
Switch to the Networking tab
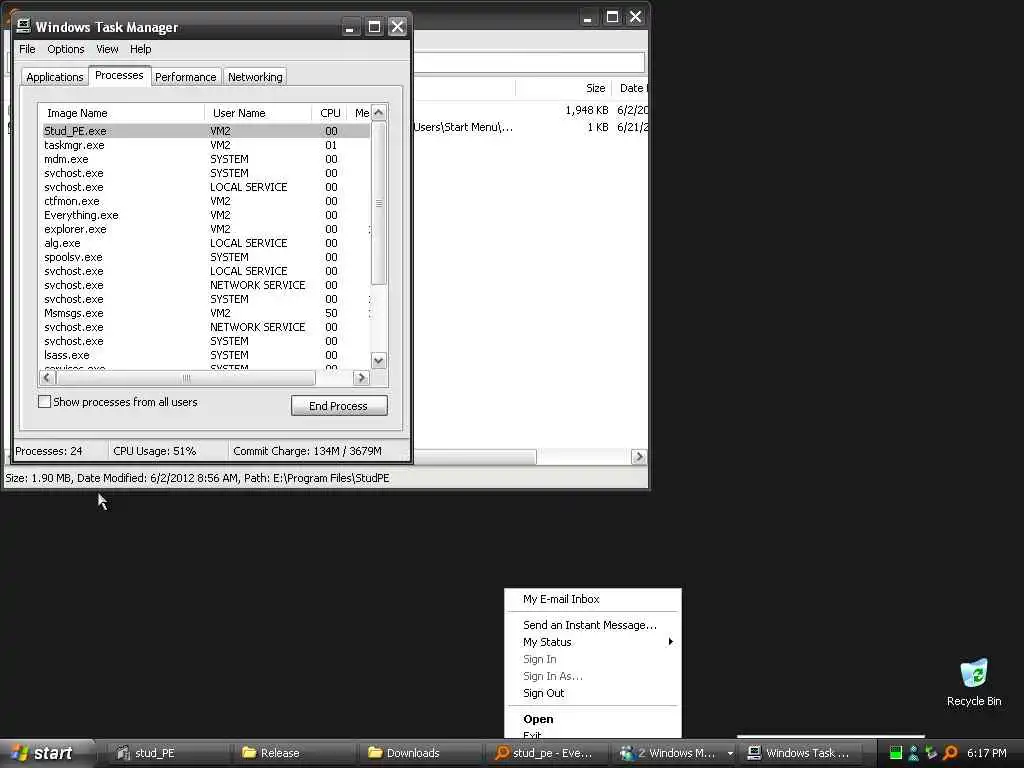255,77
